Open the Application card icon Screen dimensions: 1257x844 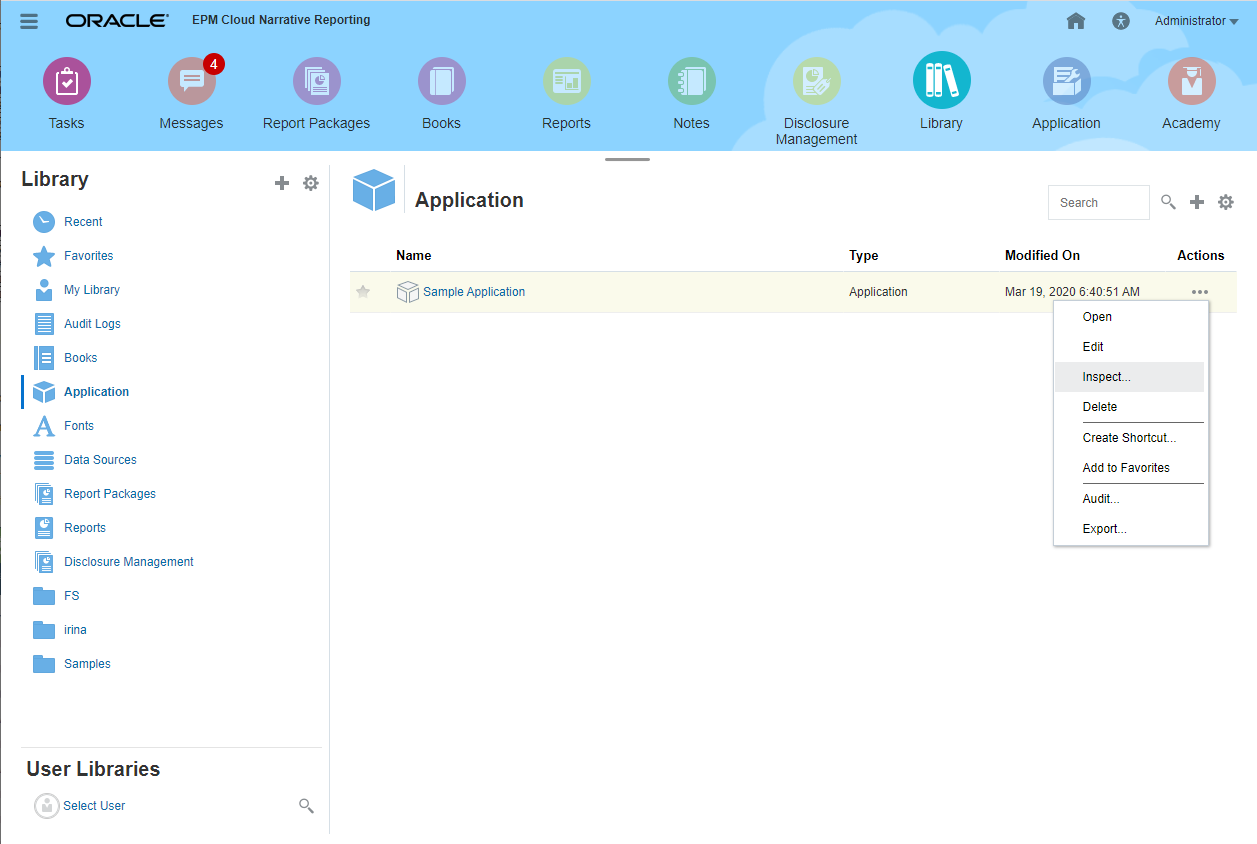pyautogui.click(x=1067, y=81)
